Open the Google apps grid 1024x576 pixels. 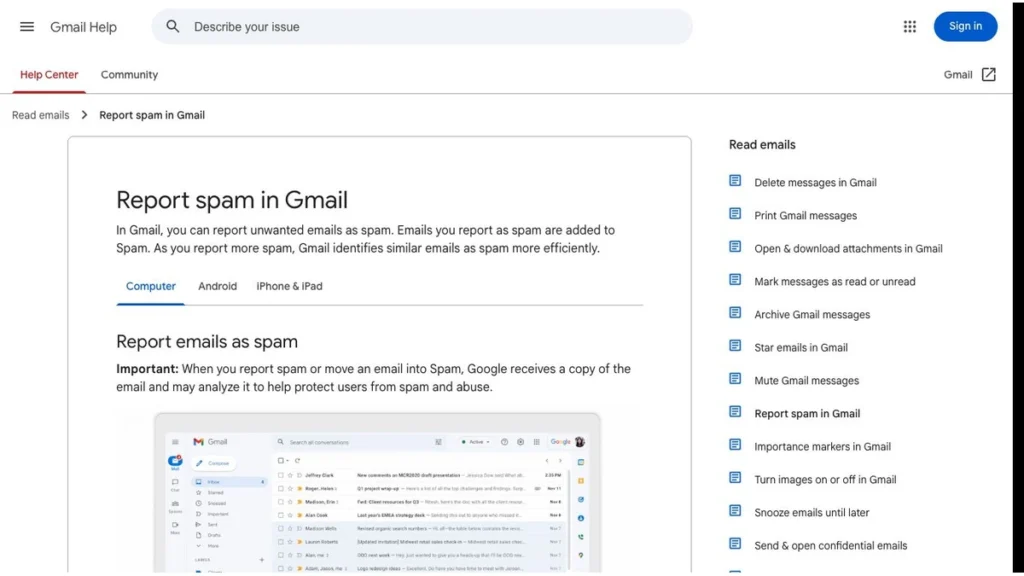(x=910, y=27)
